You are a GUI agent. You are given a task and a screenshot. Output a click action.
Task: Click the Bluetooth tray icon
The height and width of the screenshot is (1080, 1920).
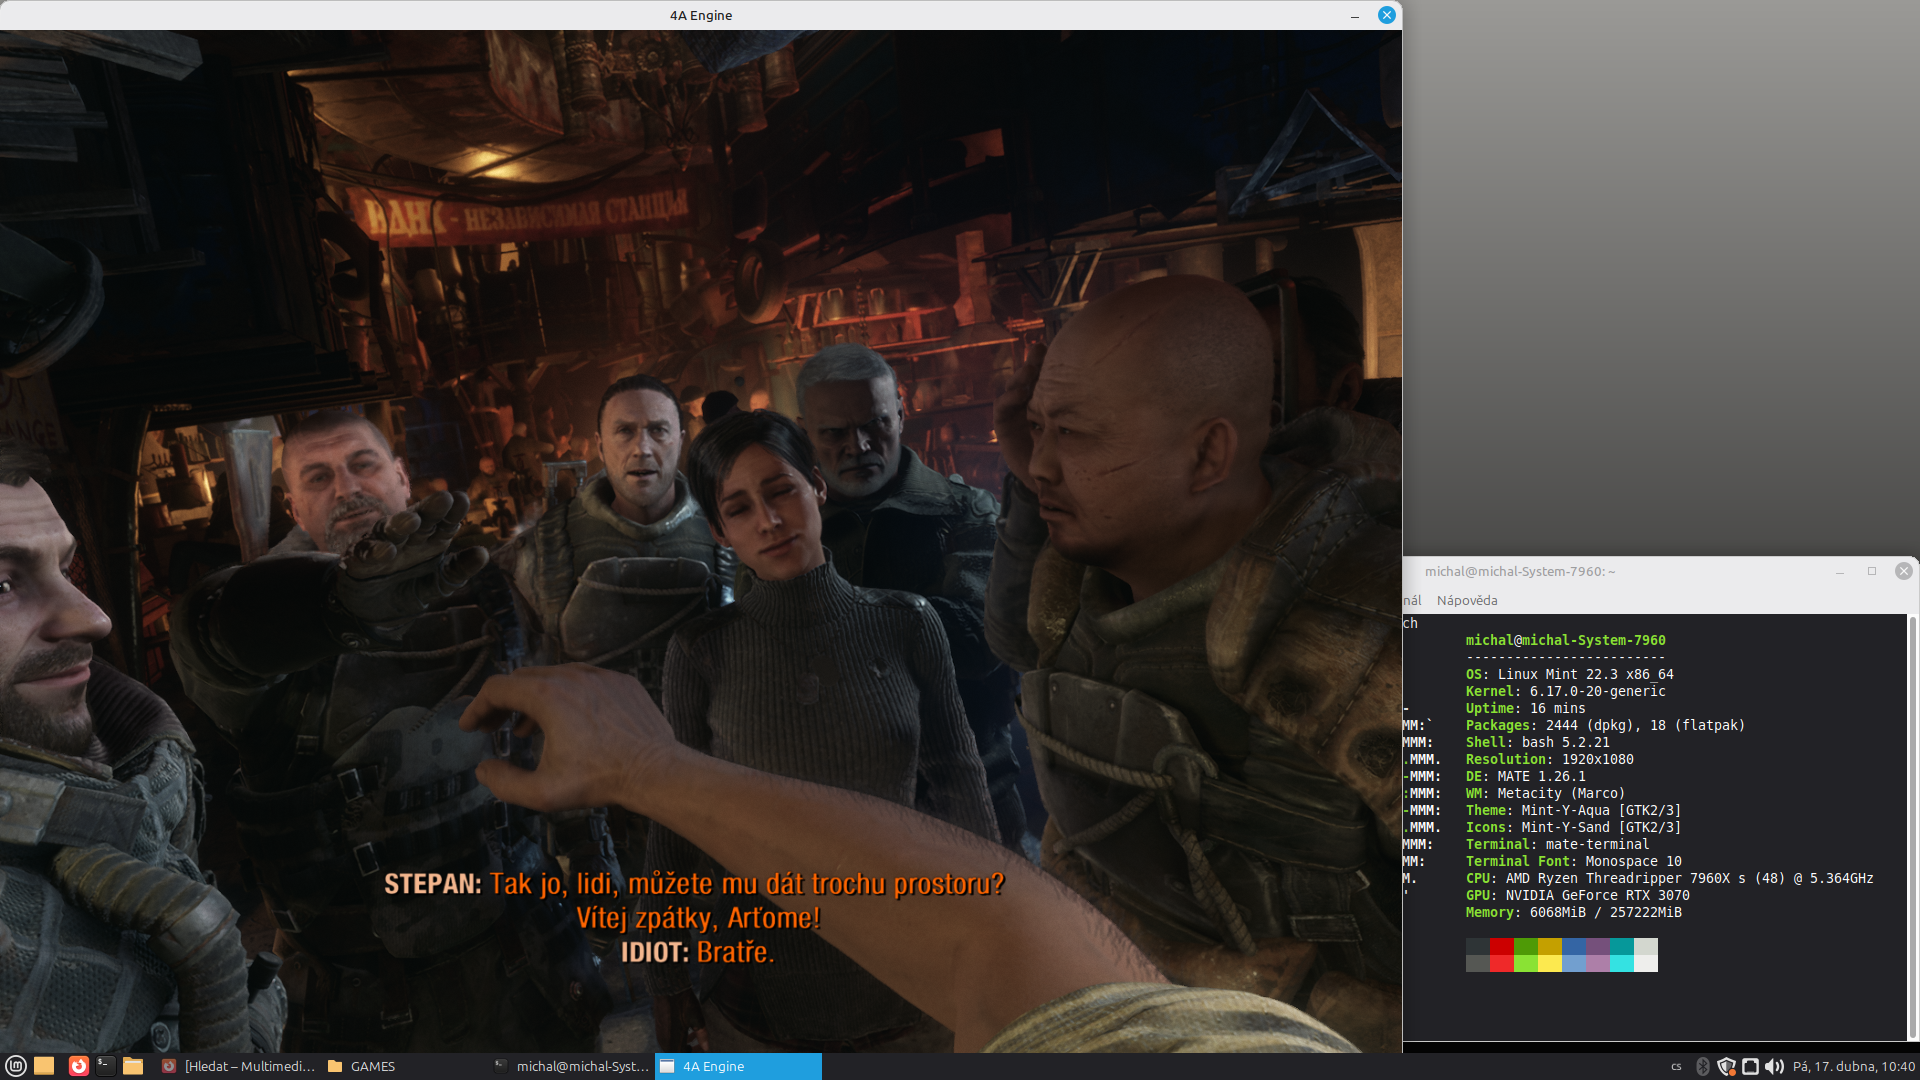click(1703, 1066)
